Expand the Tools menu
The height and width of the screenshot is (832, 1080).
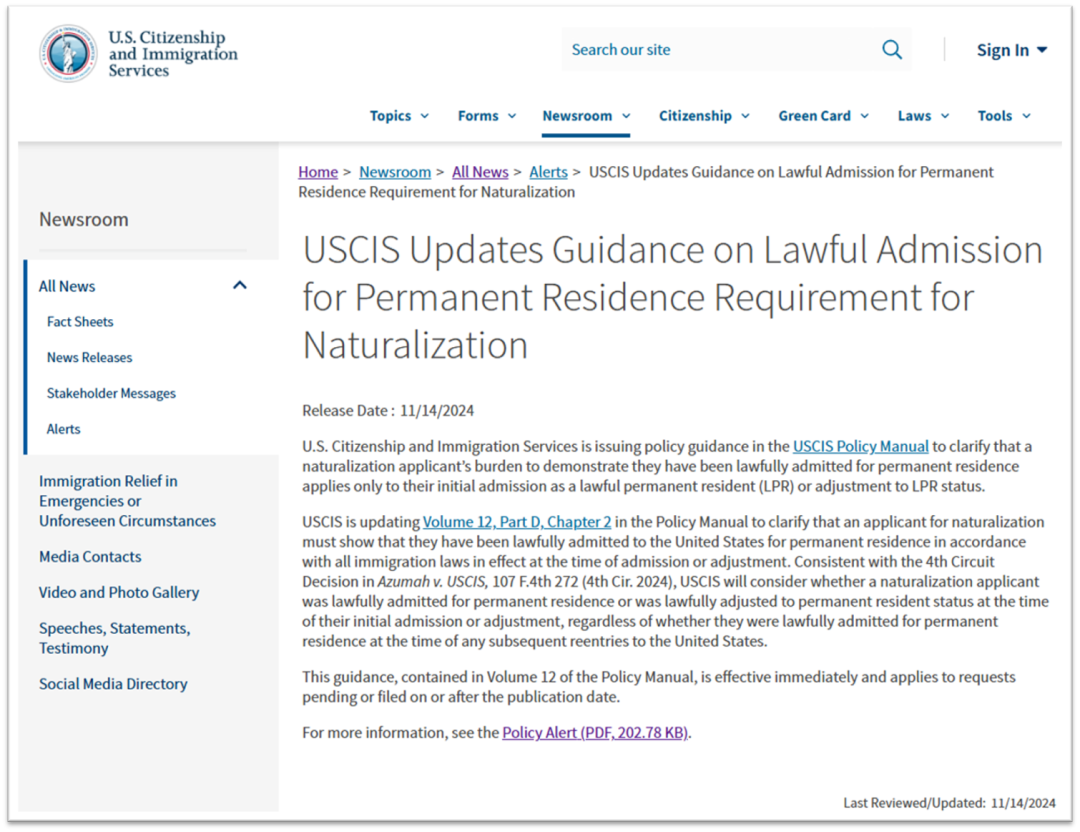(1003, 116)
